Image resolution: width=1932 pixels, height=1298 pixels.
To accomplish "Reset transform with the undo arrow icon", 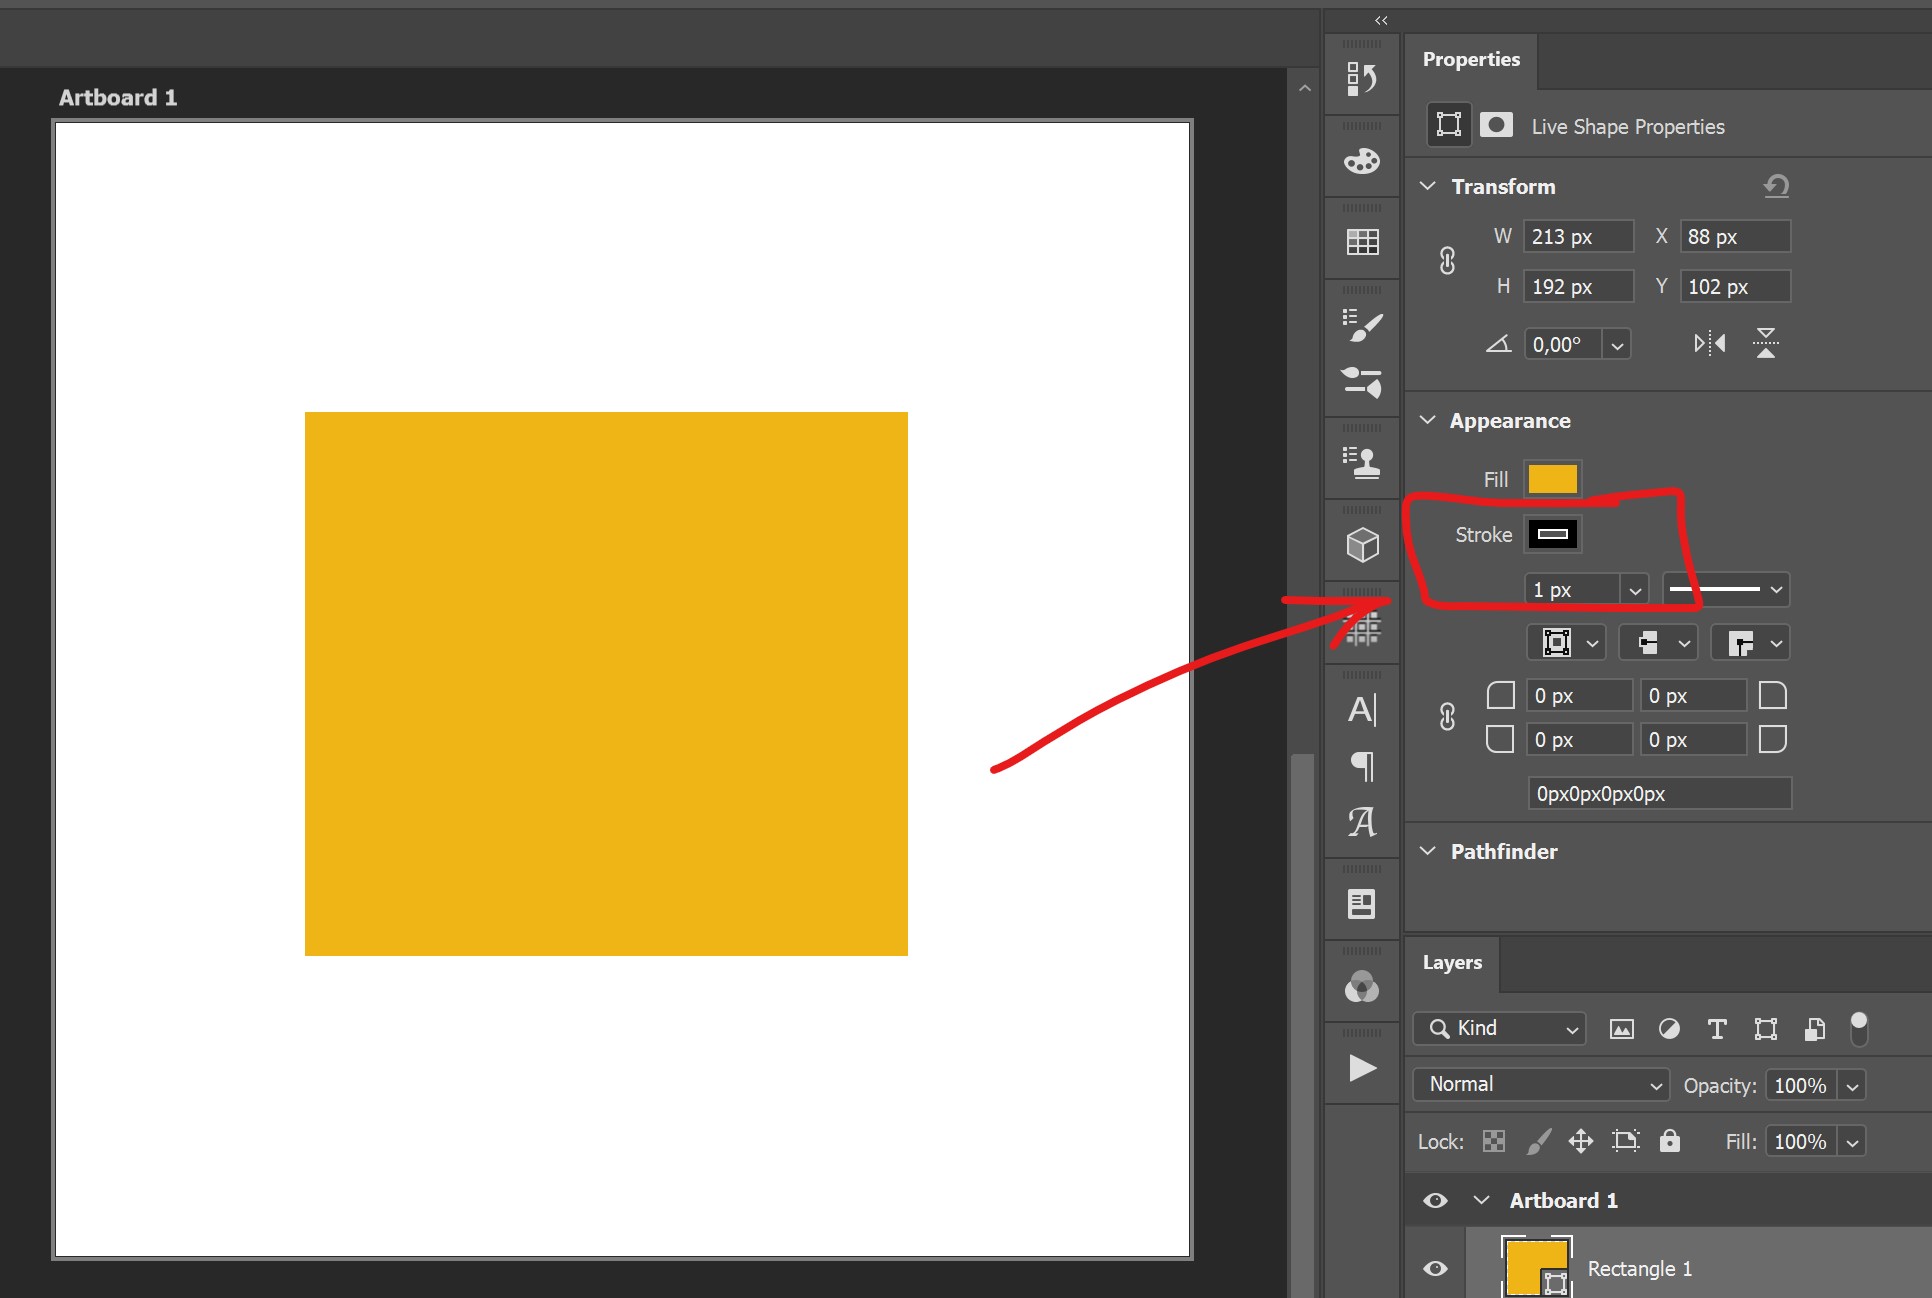I will [x=1776, y=186].
